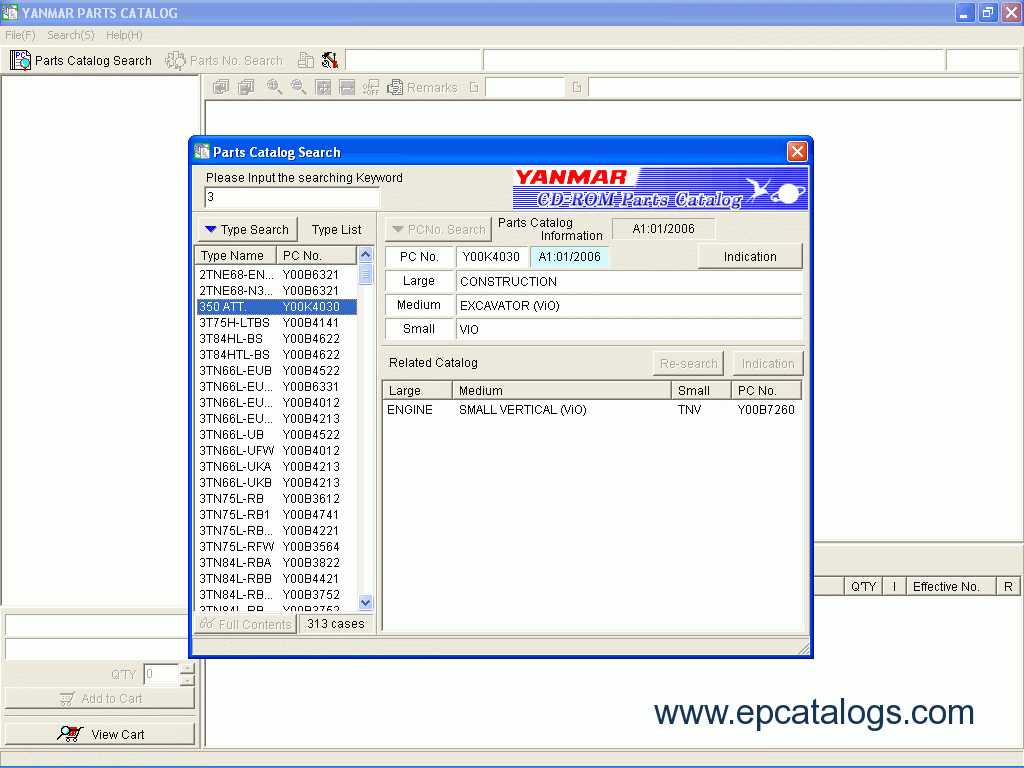Click the next page icon in viewer toolbar
Screen dimensions: 1024x768
coord(246,87)
